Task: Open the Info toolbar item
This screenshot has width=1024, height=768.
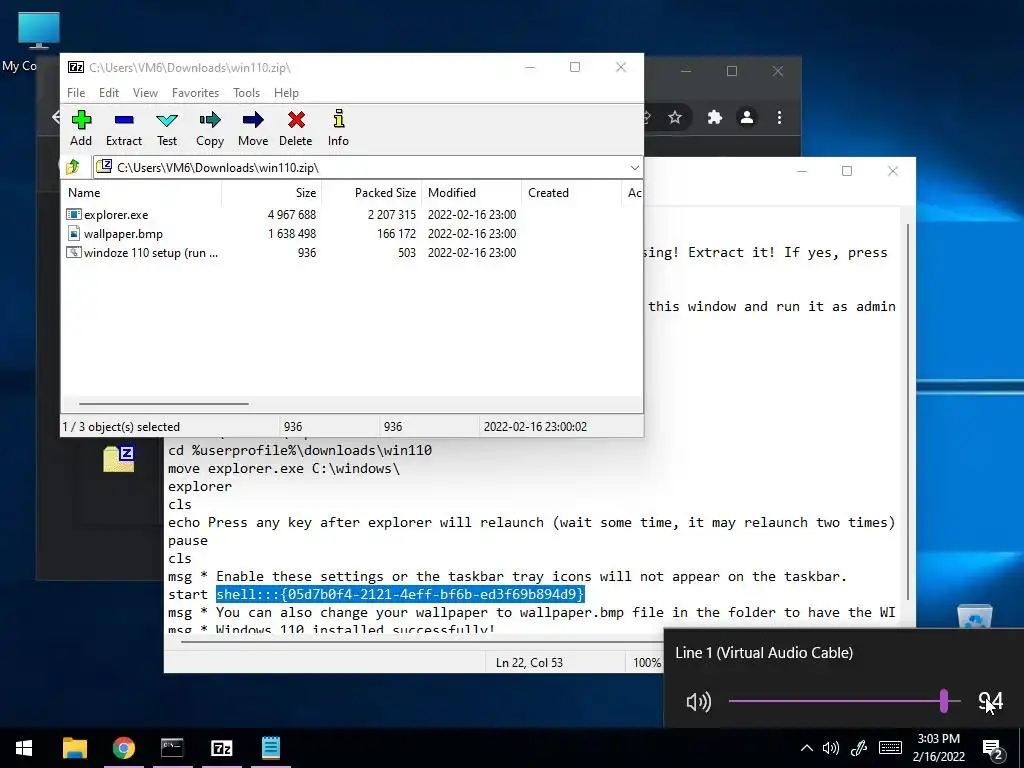Action: coord(338,129)
